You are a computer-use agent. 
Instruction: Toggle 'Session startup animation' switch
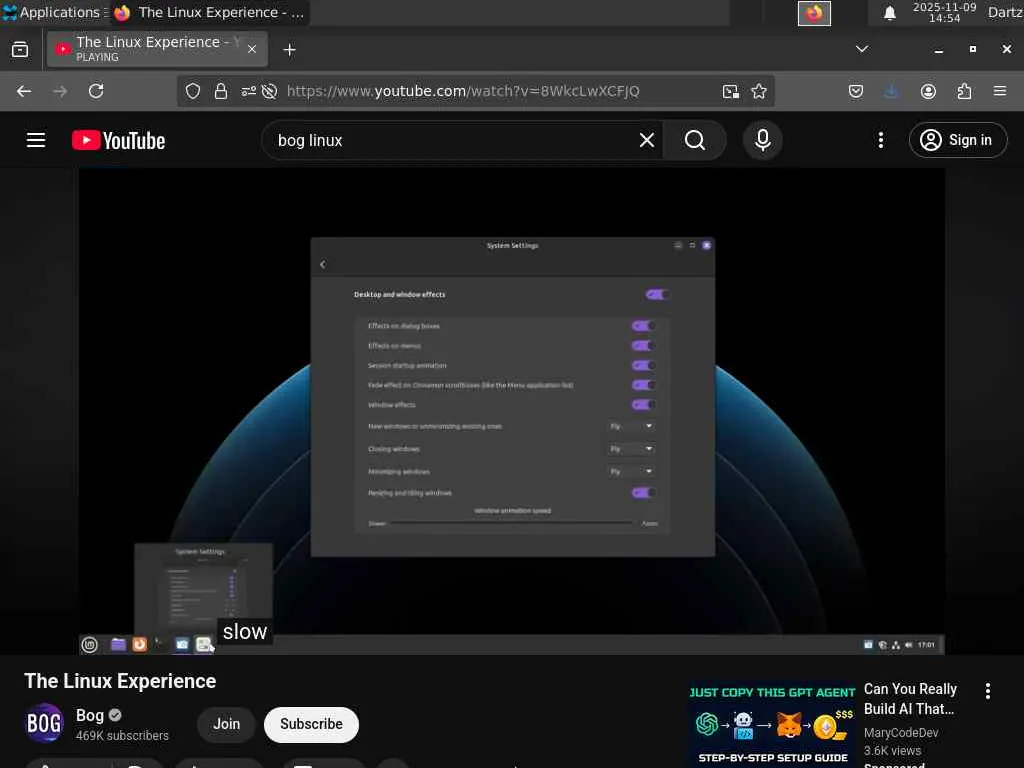[643, 365]
